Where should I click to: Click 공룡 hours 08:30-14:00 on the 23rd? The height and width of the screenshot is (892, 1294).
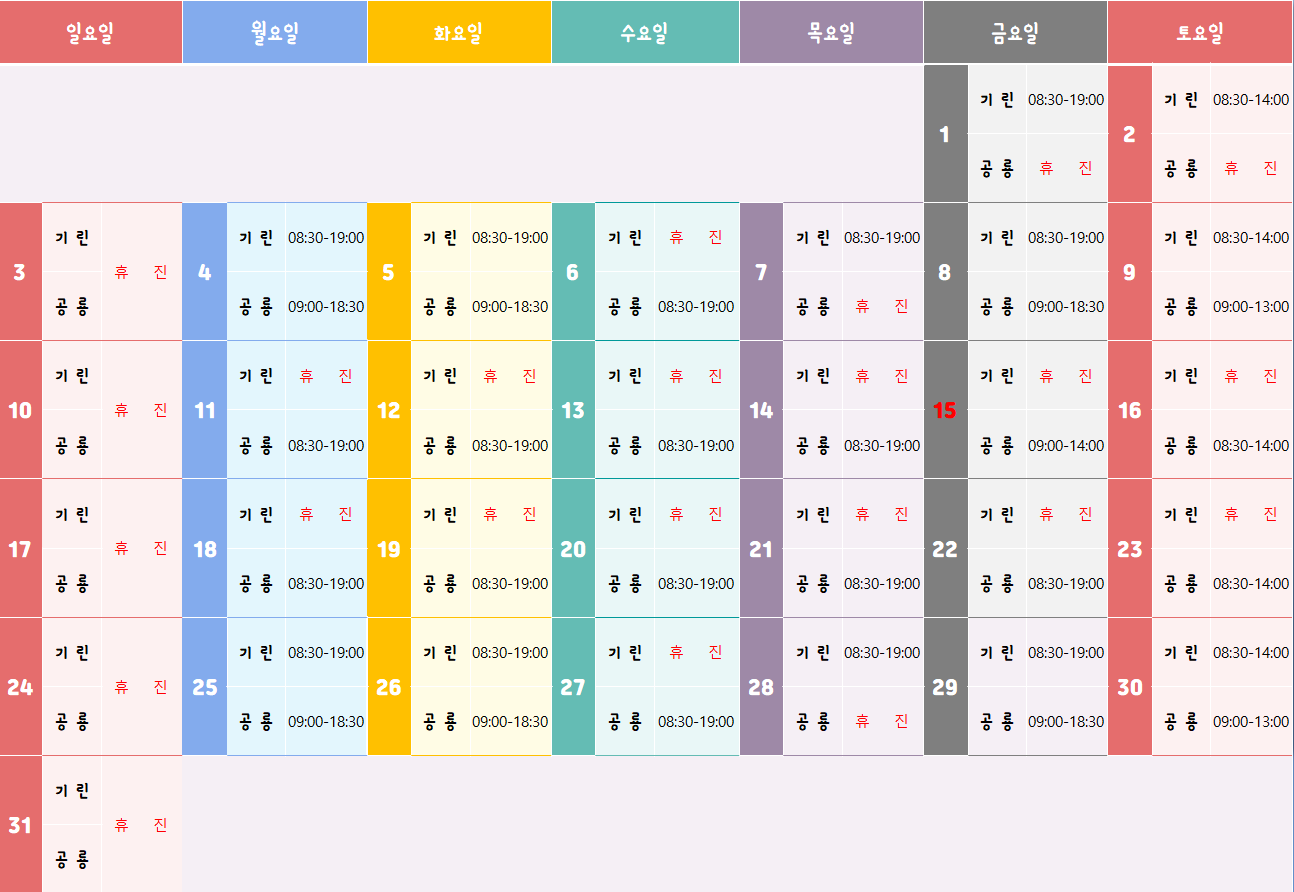pos(1251,583)
